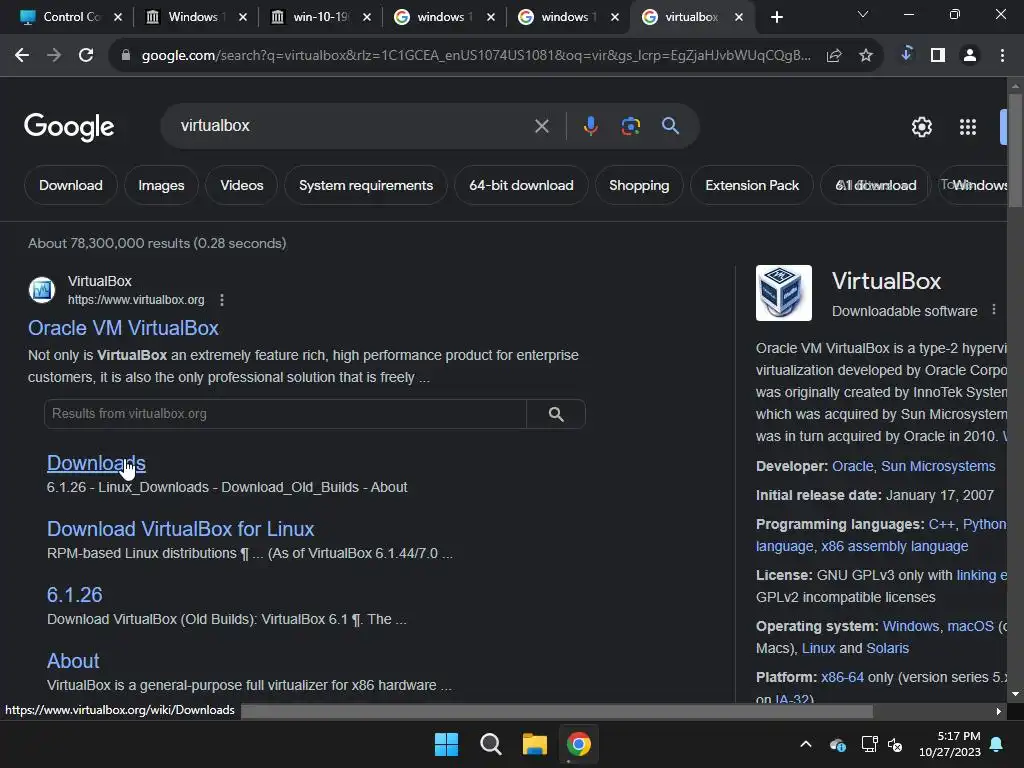
Task: Click the virtualbox.org site search magnifier
Action: click(556, 414)
